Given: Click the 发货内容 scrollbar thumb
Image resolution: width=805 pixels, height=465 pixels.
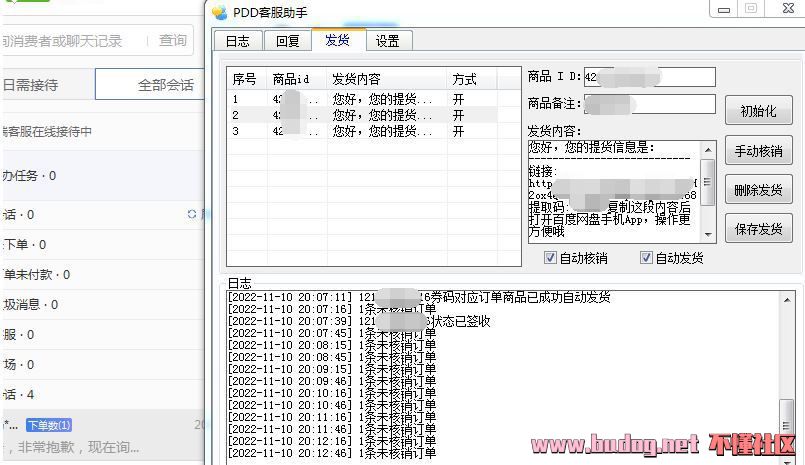Looking at the screenshot, I should 707,182.
